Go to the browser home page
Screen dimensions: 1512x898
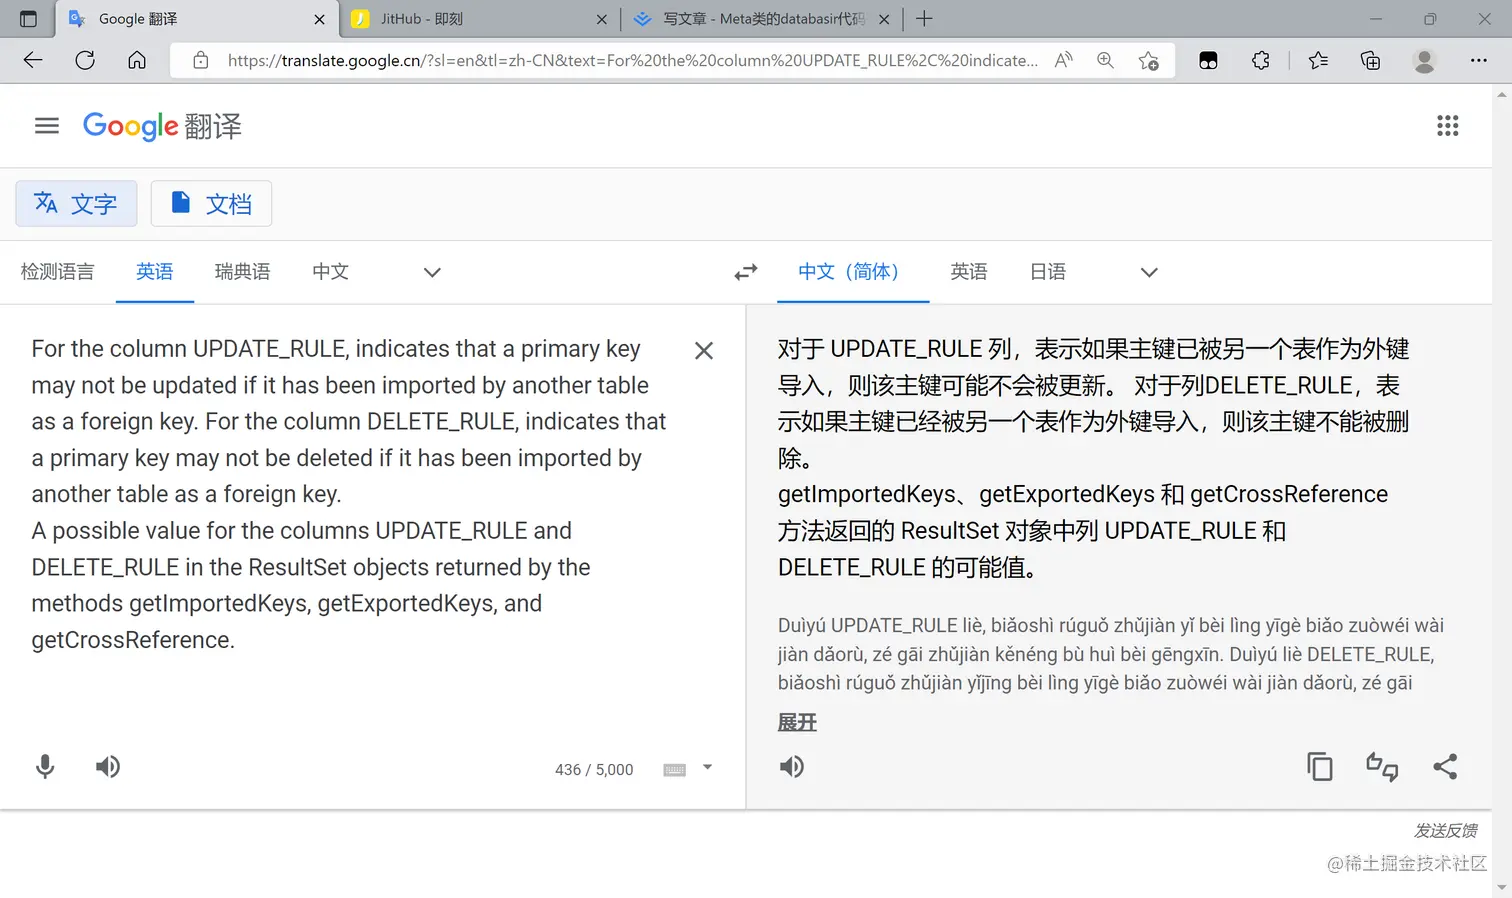pyautogui.click(x=137, y=60)
